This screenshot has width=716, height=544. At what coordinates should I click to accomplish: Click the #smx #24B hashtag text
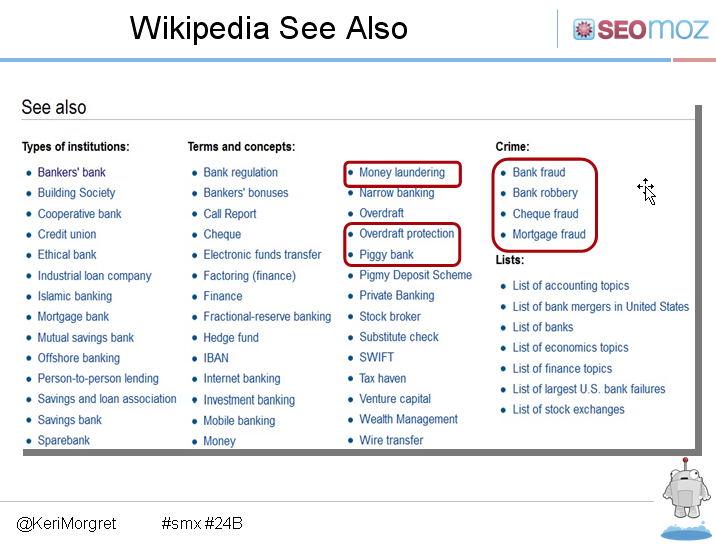202,523
